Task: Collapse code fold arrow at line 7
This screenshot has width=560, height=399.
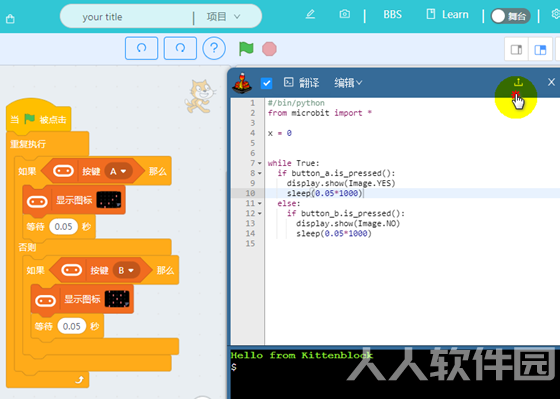Action: tap(260, 163)
